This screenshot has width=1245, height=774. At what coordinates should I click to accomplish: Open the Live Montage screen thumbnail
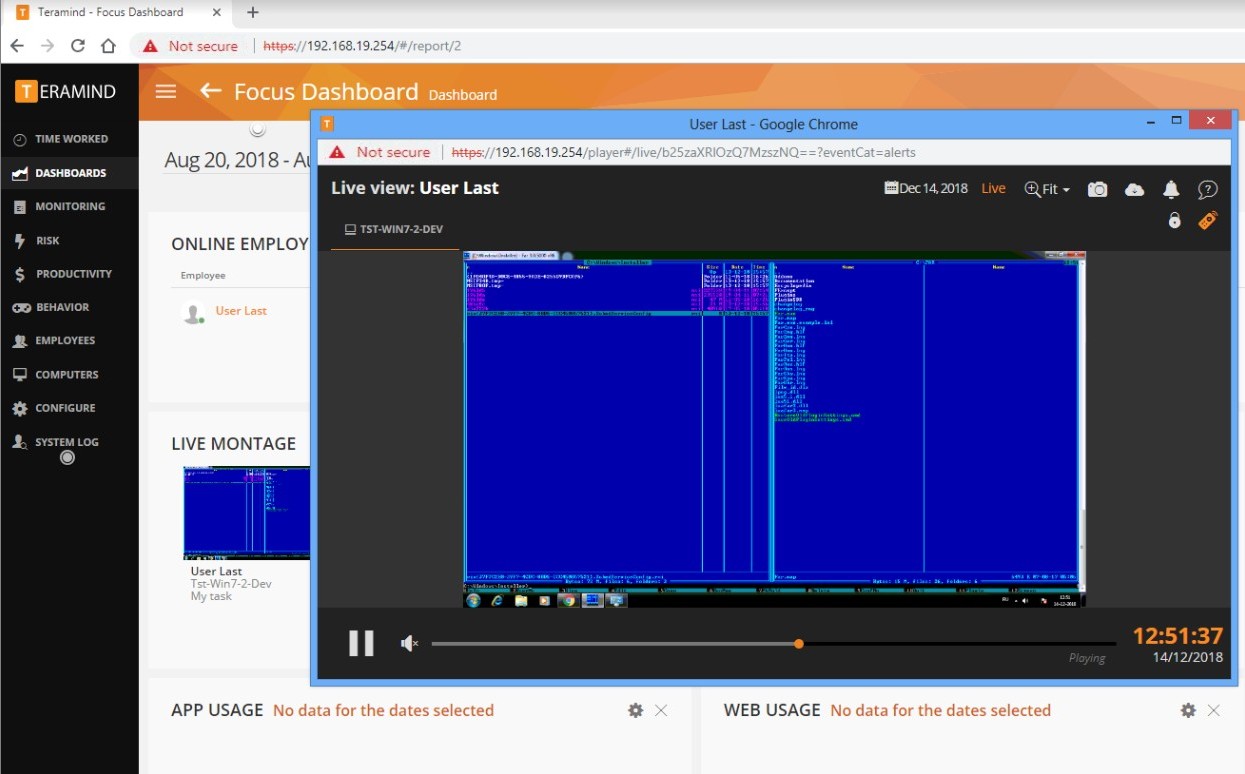click(247, 513)
